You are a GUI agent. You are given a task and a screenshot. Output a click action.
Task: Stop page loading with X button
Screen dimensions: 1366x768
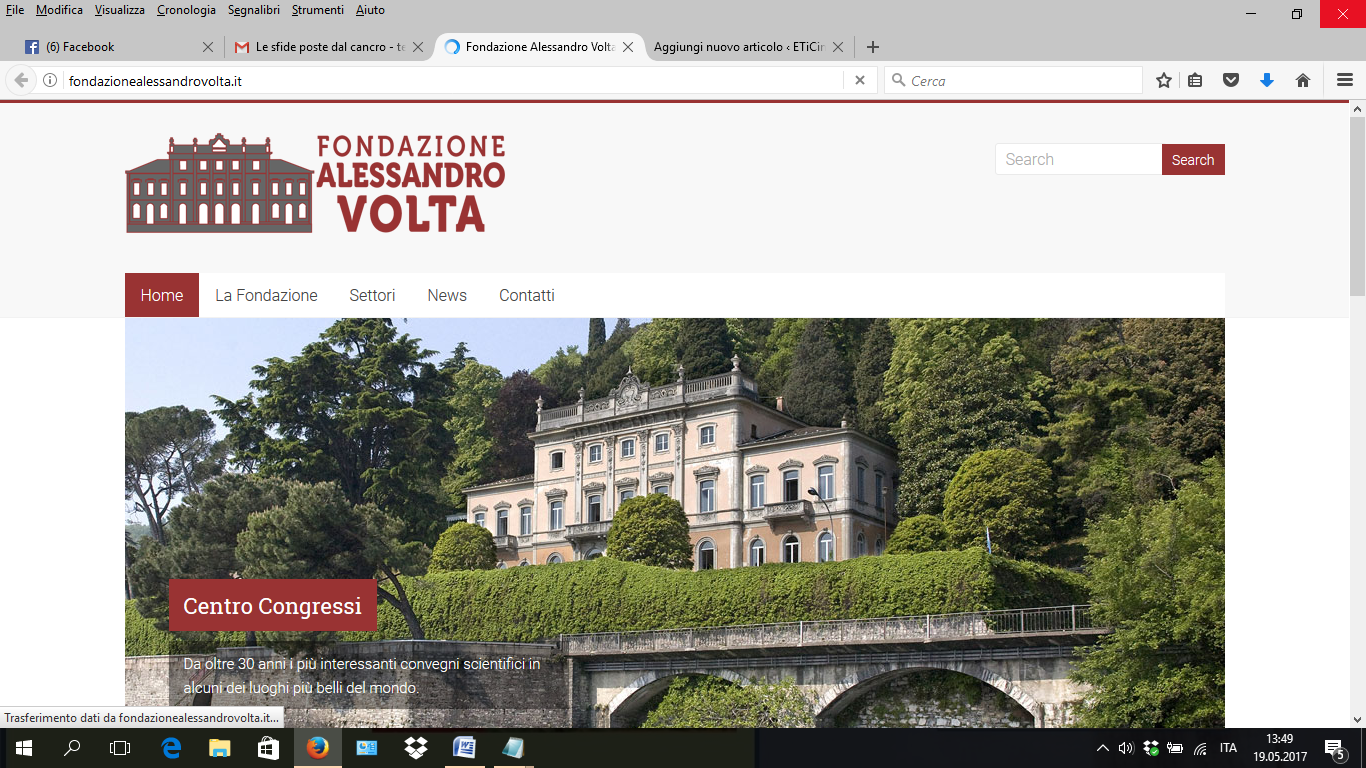click(859, 81)
